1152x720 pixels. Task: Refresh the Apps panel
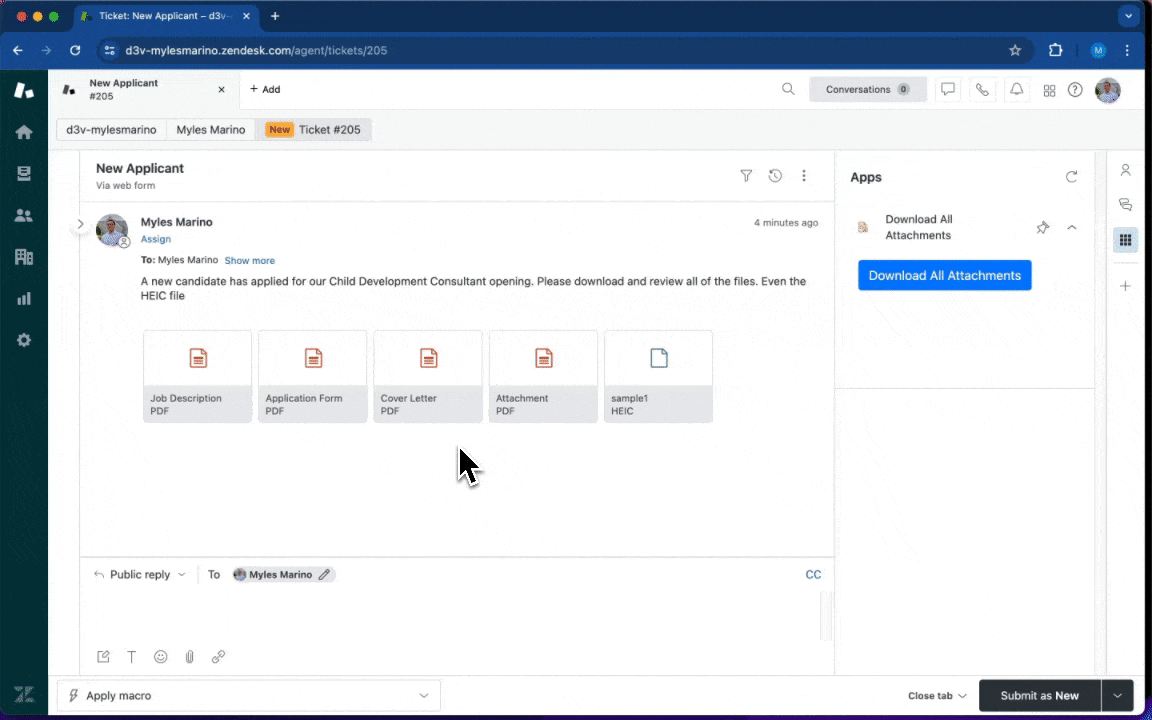1071,177
